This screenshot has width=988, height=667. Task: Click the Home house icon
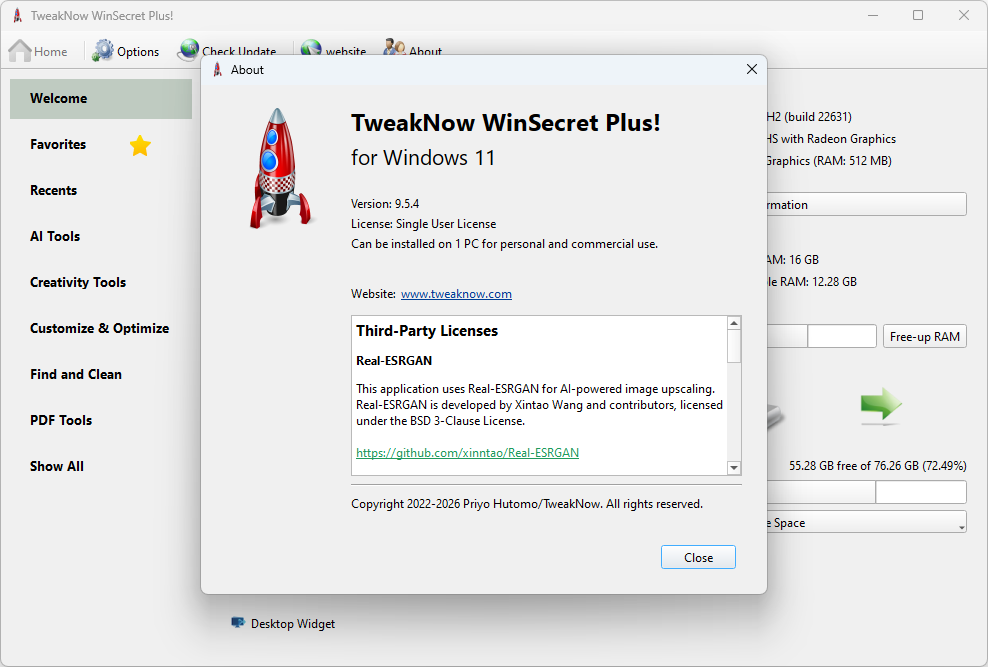click(x=20, y=50)
